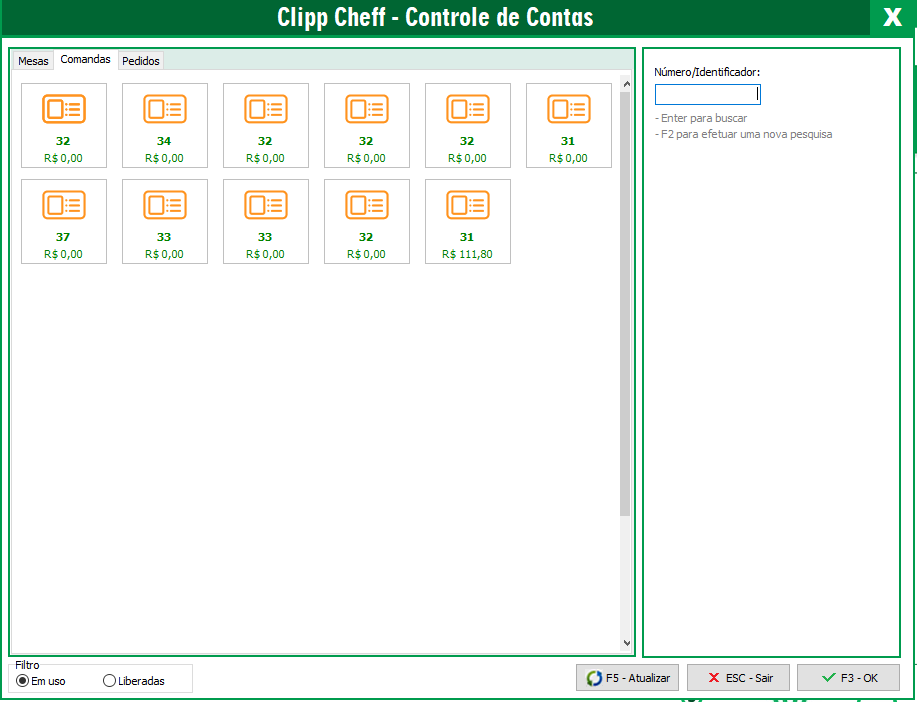
Task: Select comanda 31 showing R$ 0,00
Action: (568, 124)
